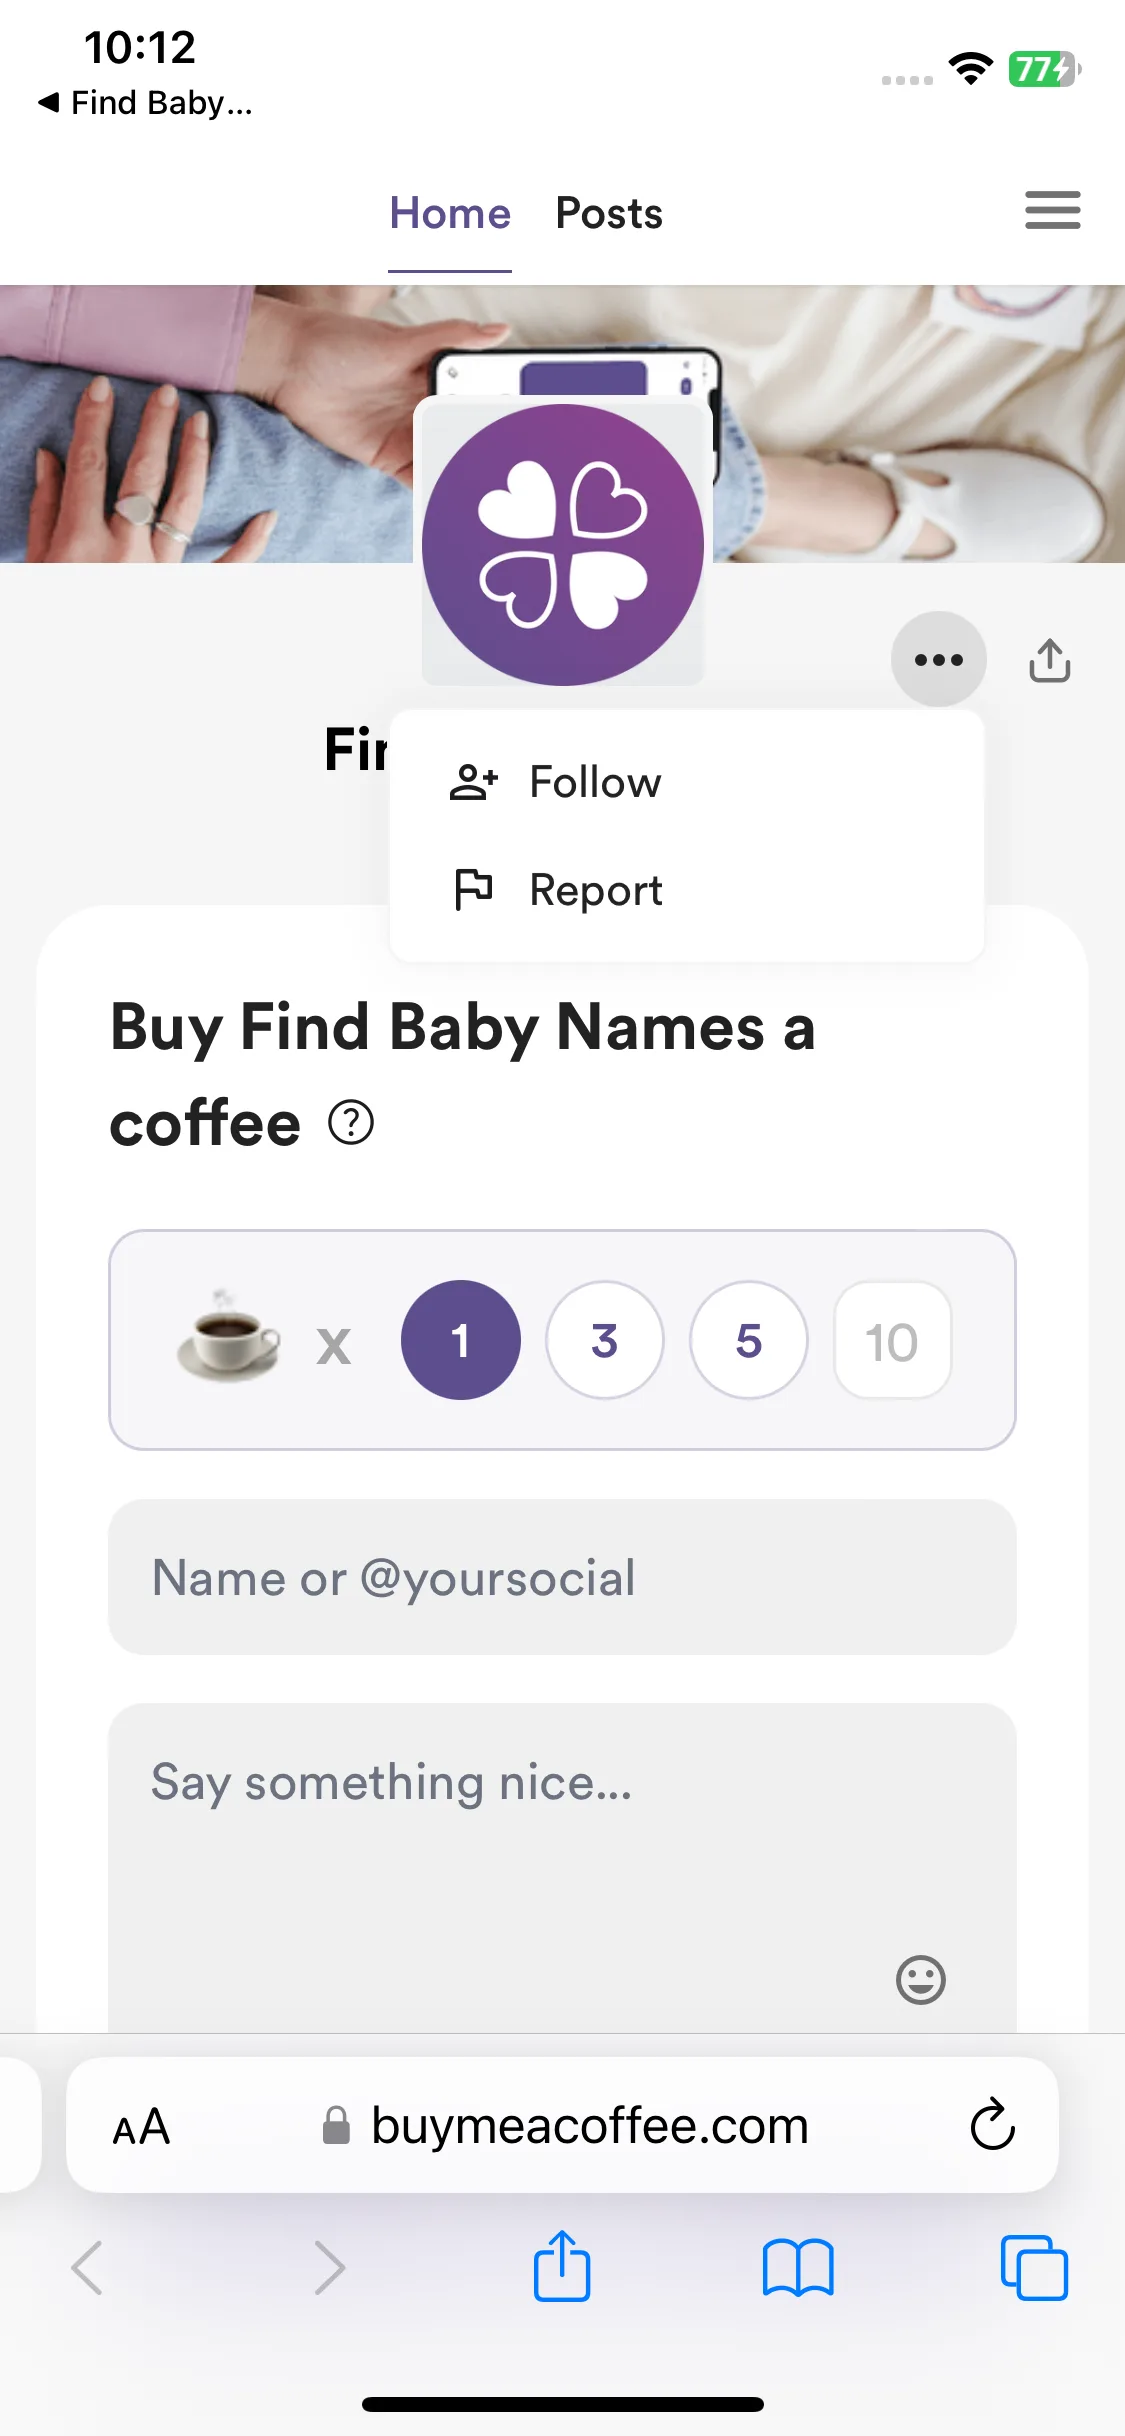Open Safari share sheet icon
This screenshot has width=1125, height=2436.
point(562,2266)
